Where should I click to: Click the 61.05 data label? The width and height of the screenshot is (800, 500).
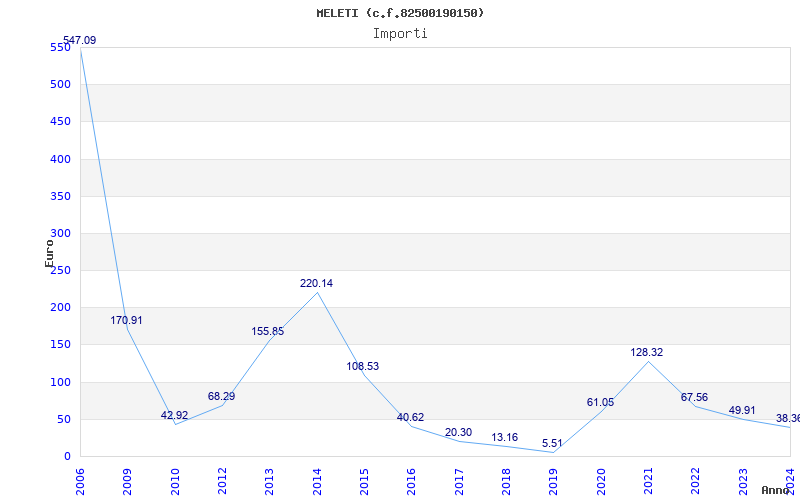(601, 403)
